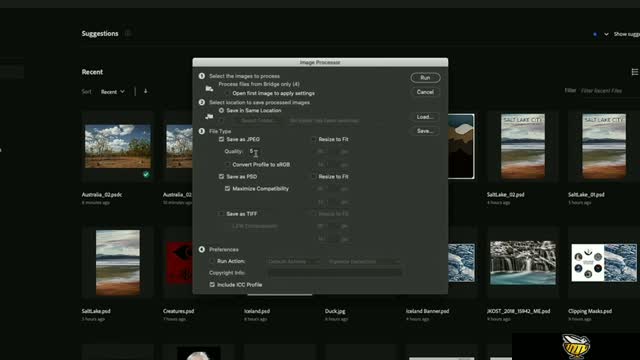This screenshot has width=640, height=360.
Task: Open the Australia_02.psdc thumbnail
Action: click(x=118, y=146)
